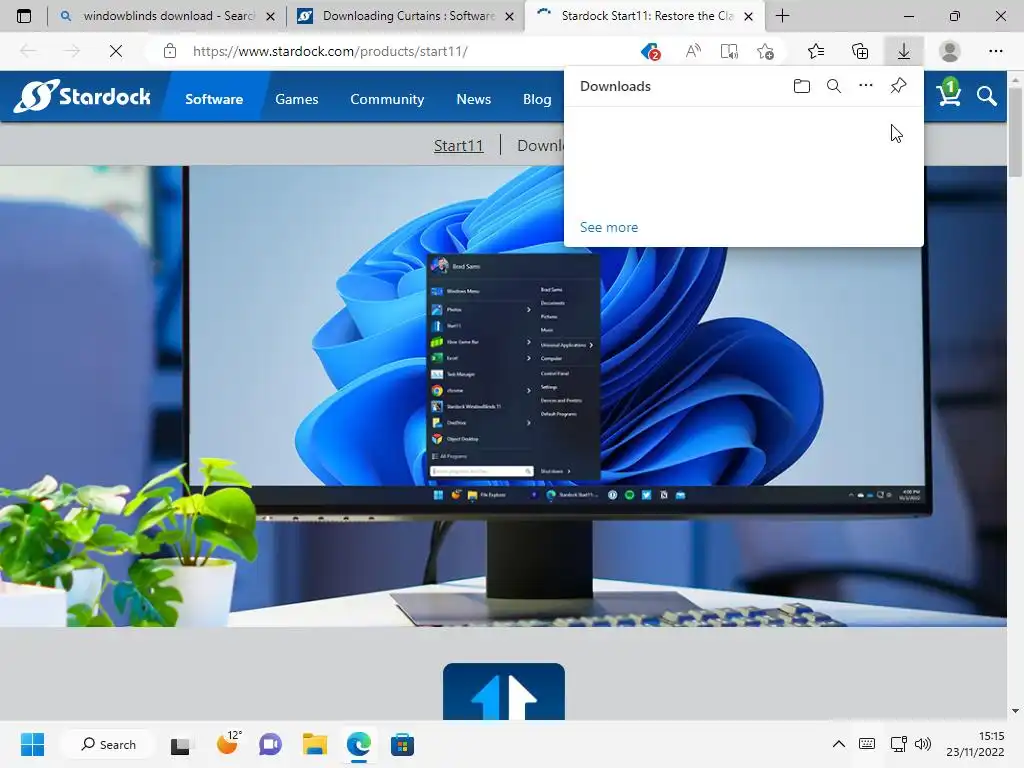Click the scrollbar down arrow
Viewport: 1024px width, 768px height.
1015,711
